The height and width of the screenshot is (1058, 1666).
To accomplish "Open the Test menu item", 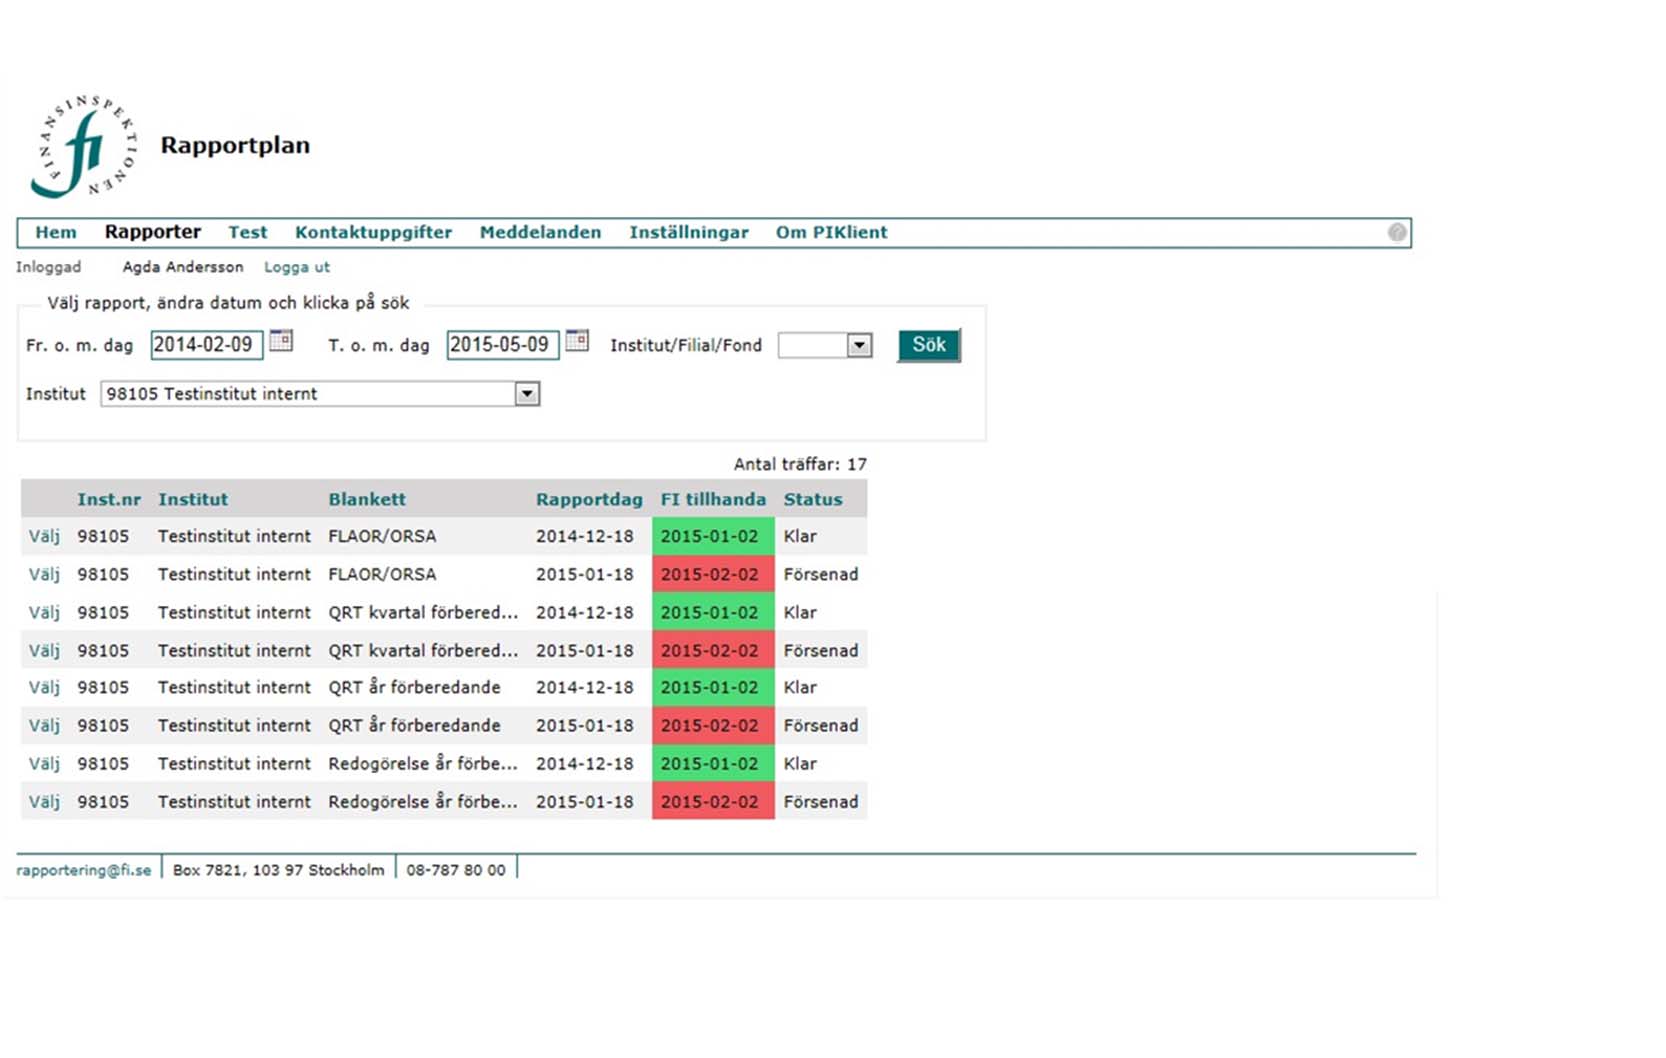I will coord(247,232).
